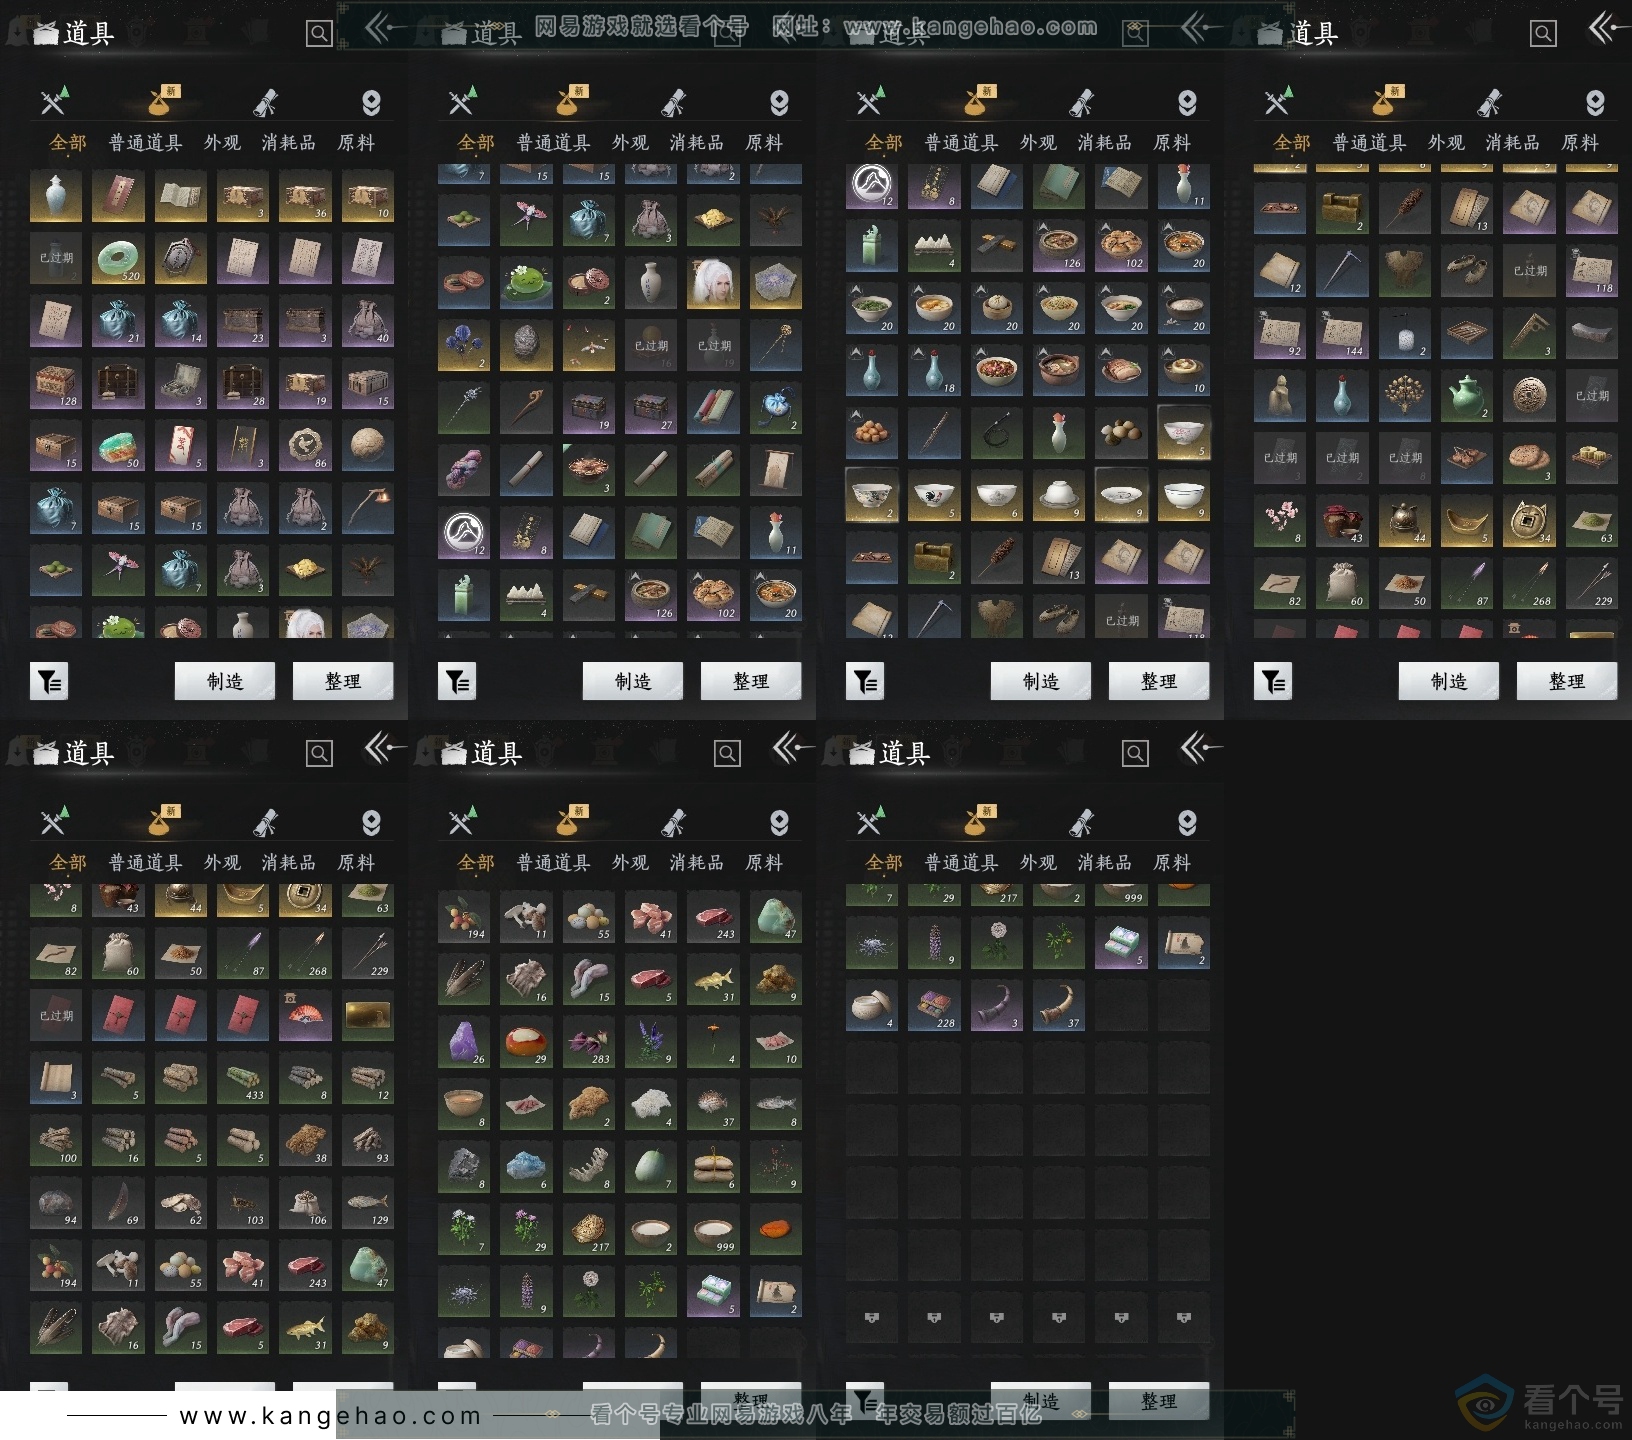1632x1440 pixels.
Task: Collapse the bottom-right inventory panel with arrow
Action: point(1200,747)
